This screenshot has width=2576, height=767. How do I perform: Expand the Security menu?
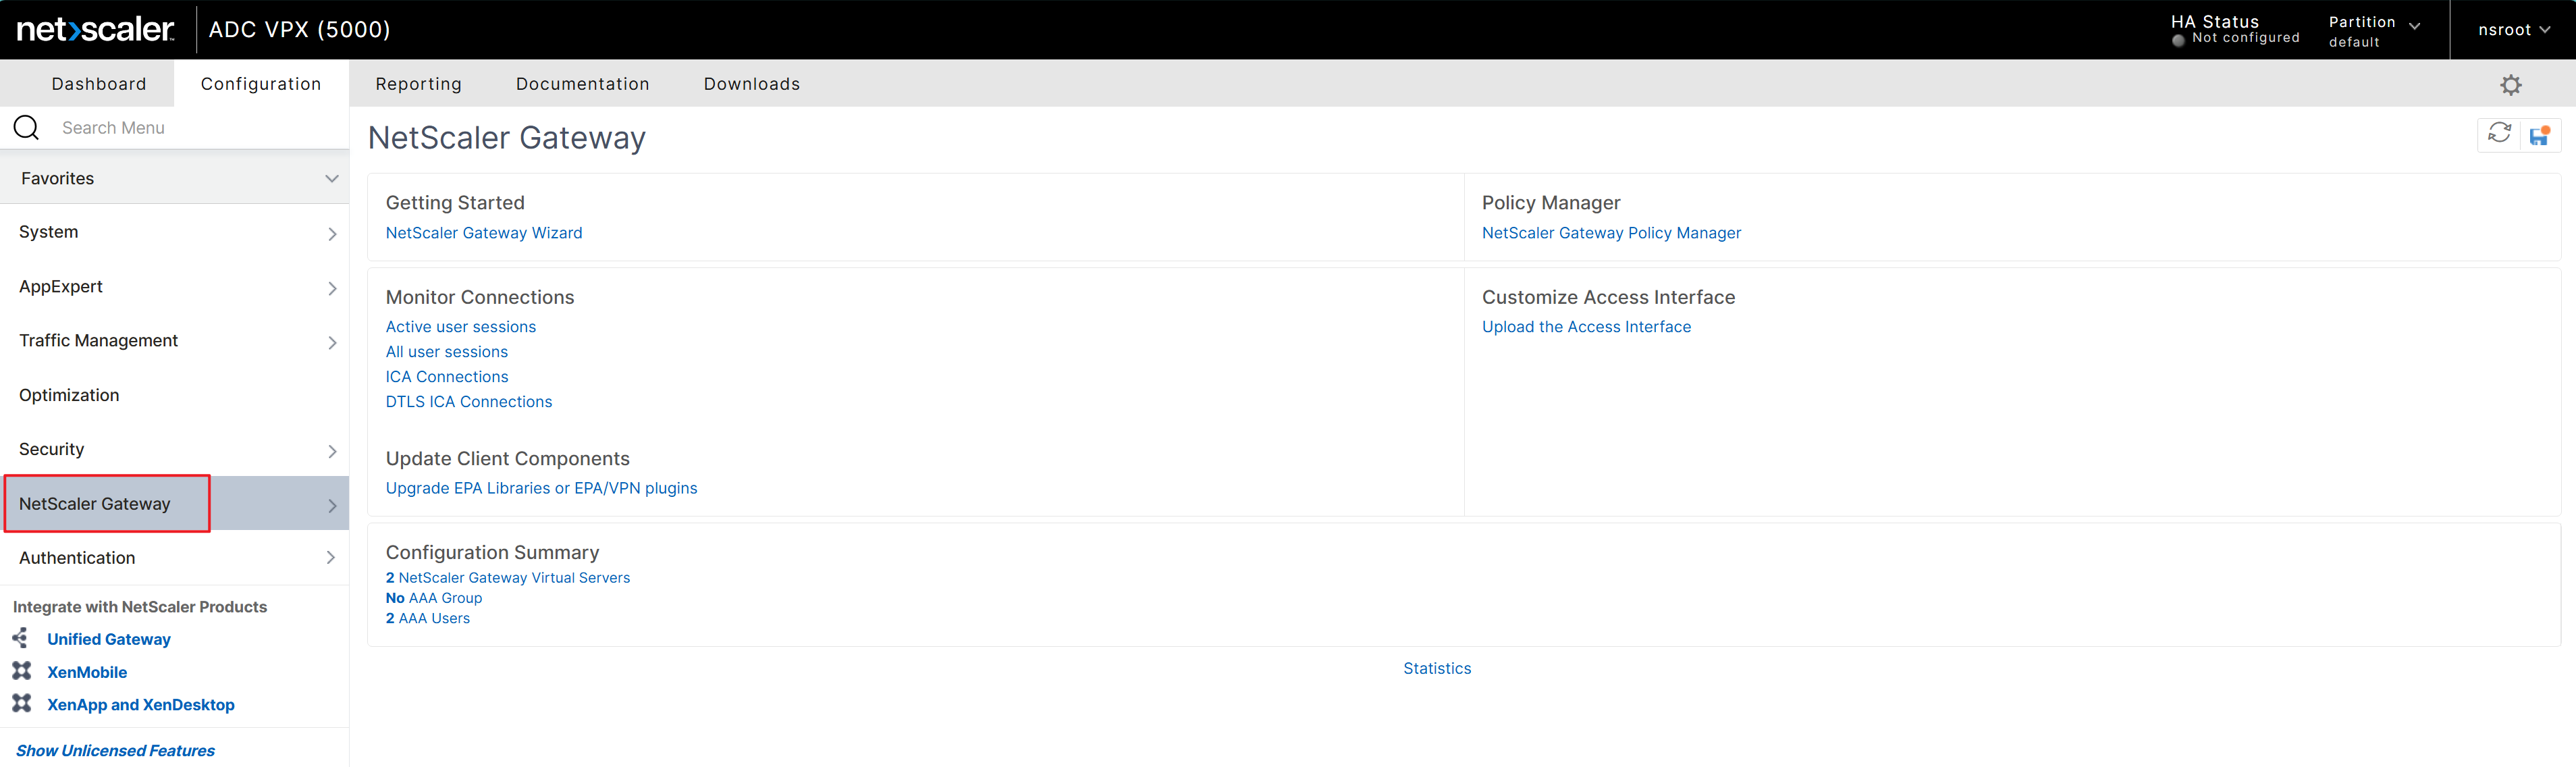(x=332, y=451)
